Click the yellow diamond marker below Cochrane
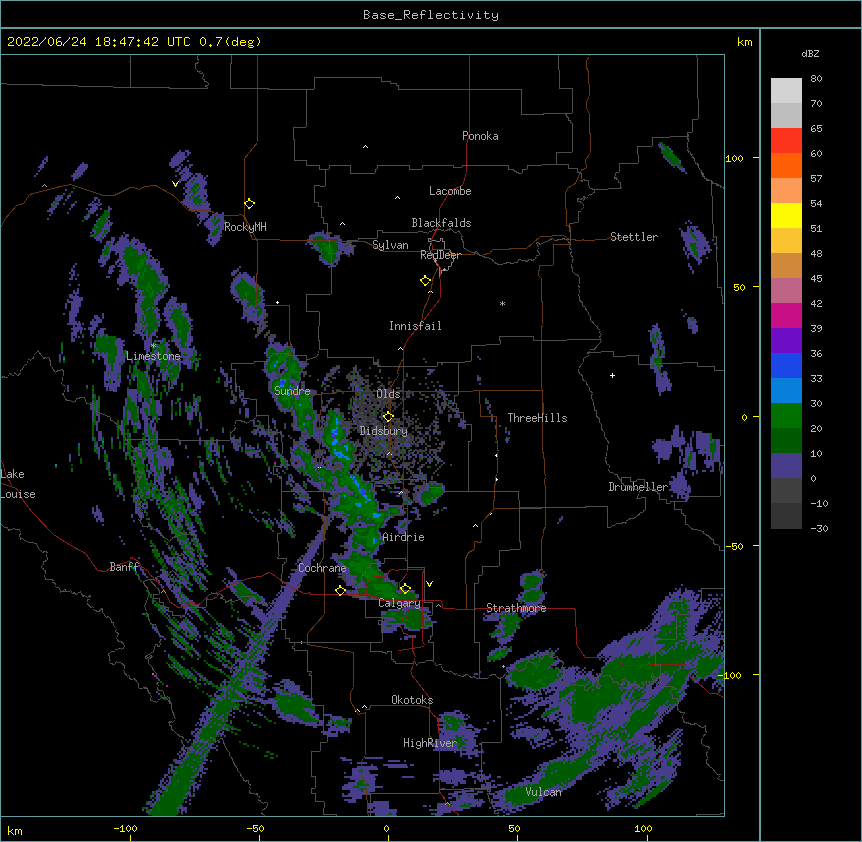This screenshot has height=842, width=862. pyautogui.click(x=340, y=590)
